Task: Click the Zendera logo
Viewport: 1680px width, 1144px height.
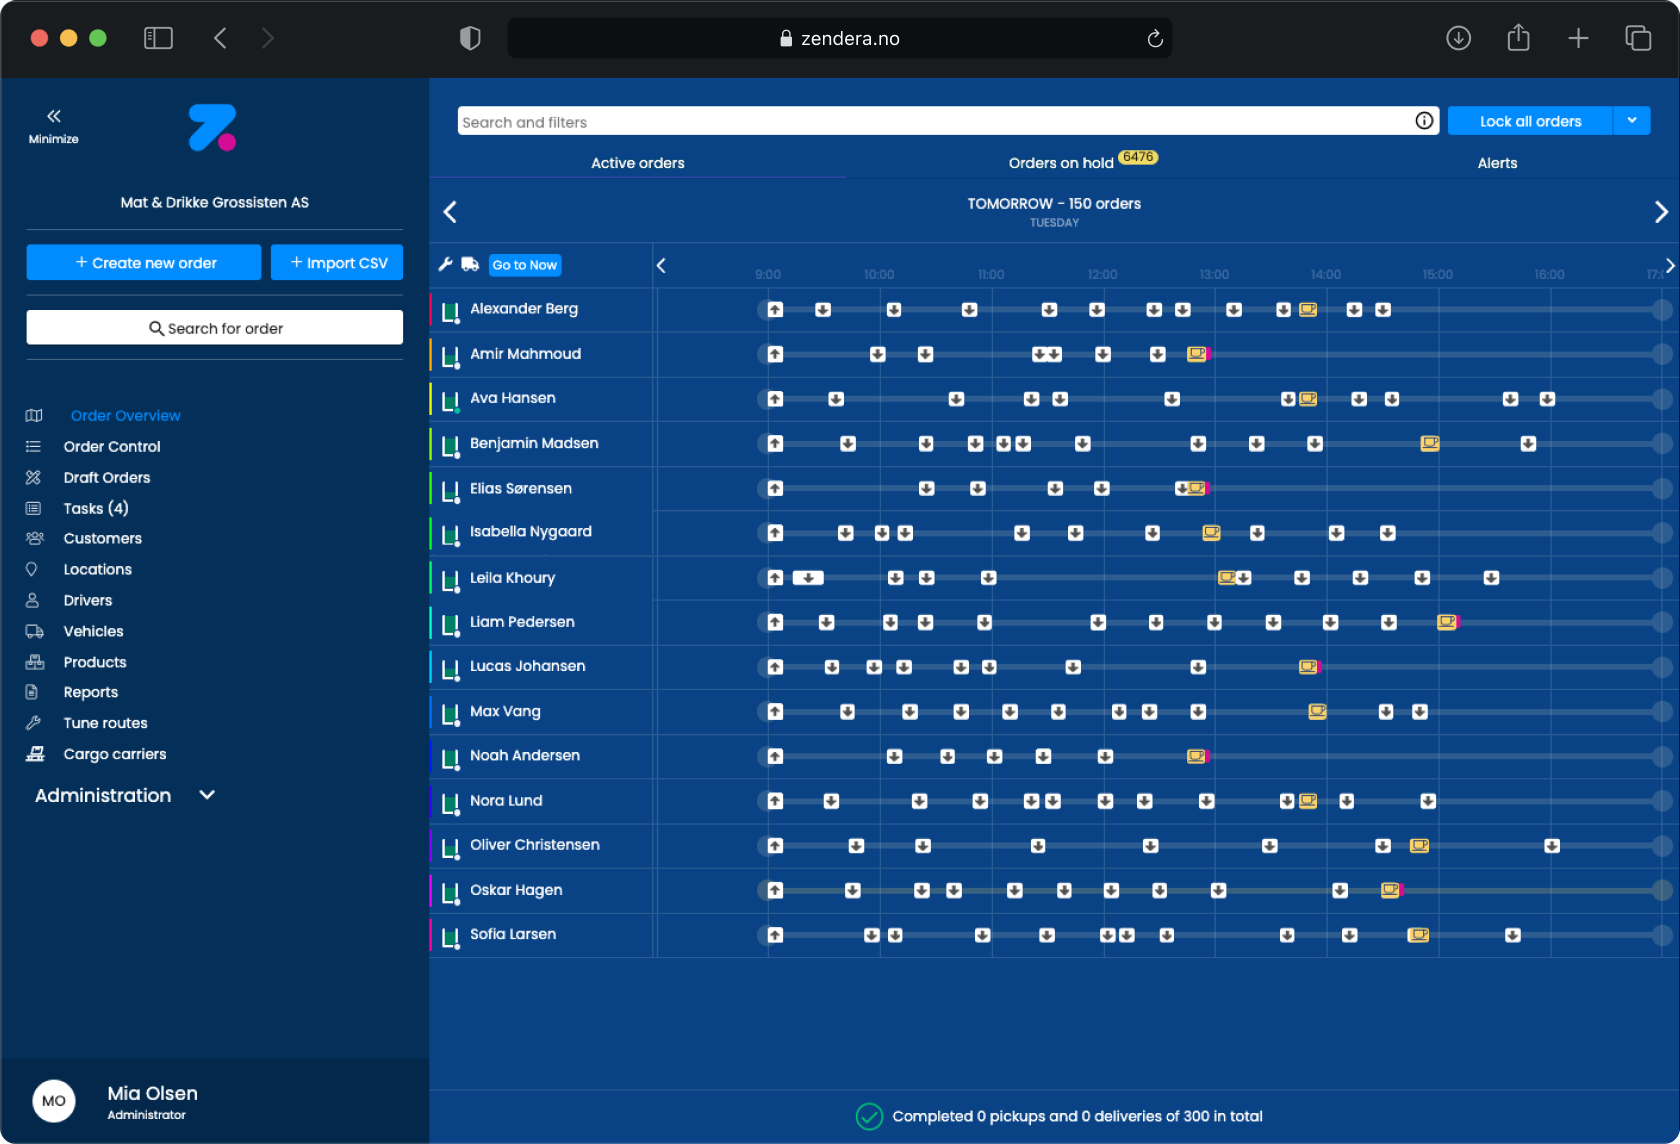Action: click(x=213, y=128)
